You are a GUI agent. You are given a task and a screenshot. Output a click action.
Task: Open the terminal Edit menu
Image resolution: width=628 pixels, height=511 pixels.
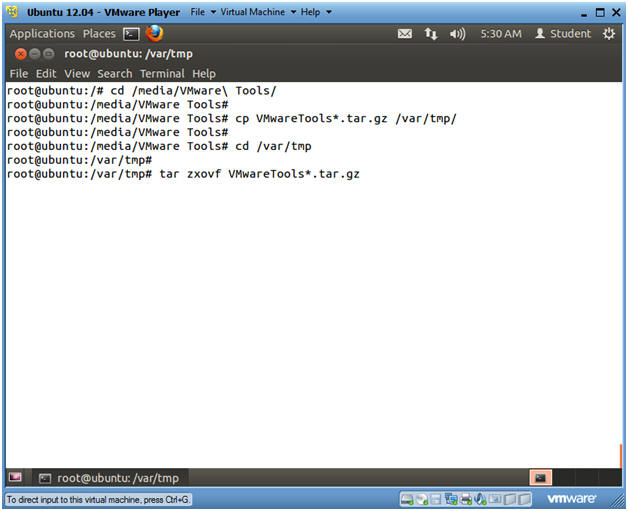[x=46, y=74]
